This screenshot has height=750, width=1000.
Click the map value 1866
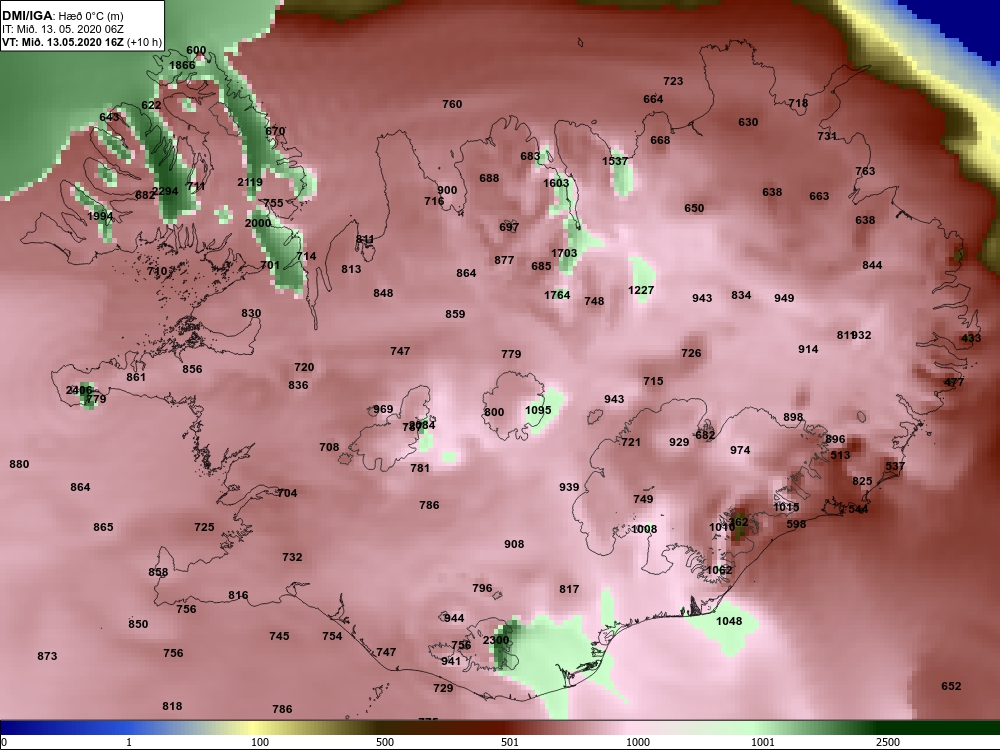point(182,65)
